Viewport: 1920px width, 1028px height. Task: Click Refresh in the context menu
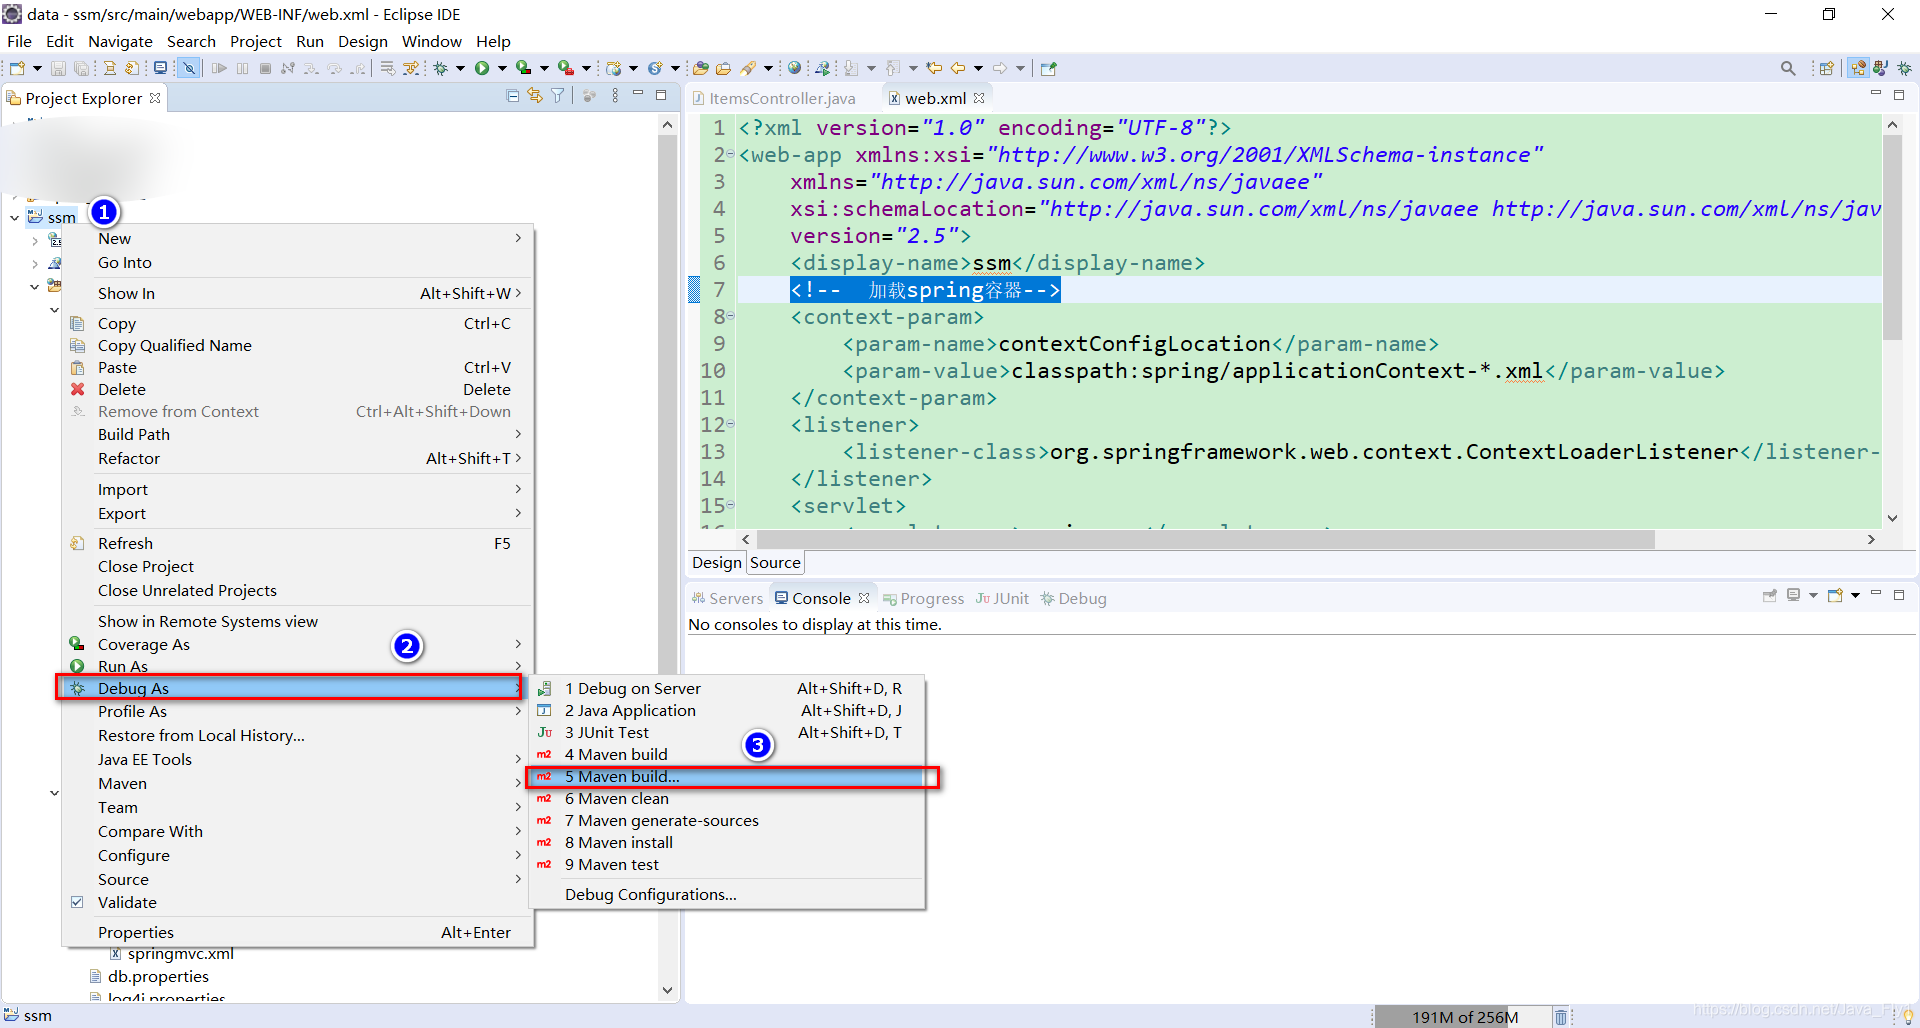click(x=297, y=543)
